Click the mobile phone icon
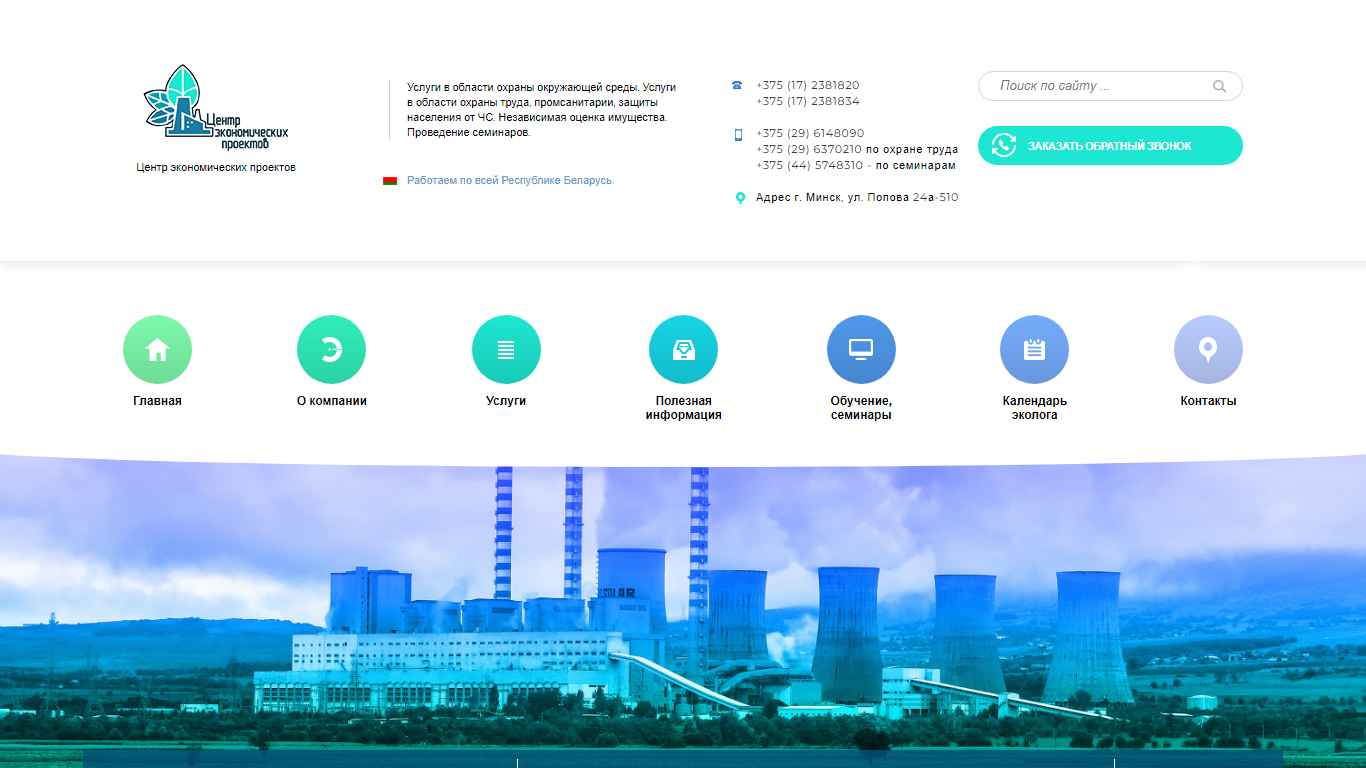Image resolution: width=1366 pixels, height=768 pixels. point(739,134)
